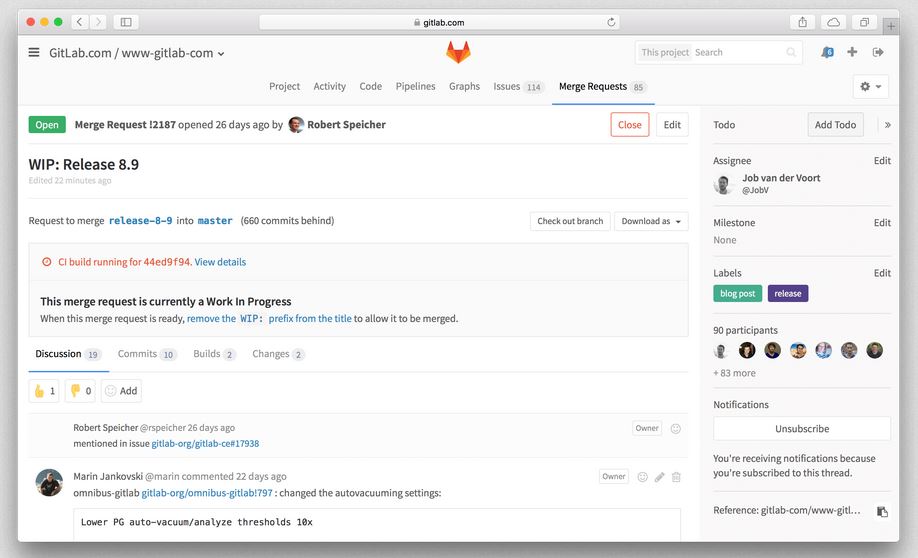The image size is (918, 558).
Task: Copy the reference to clipboard
Action: [x=882, y=511]
